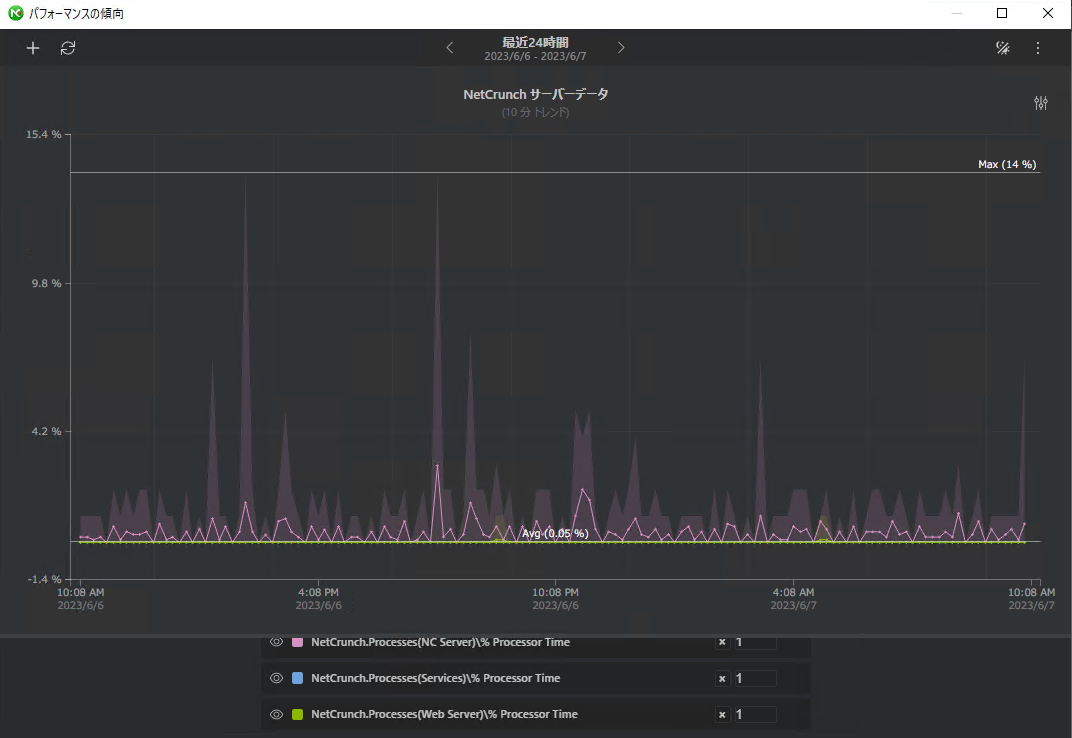Open the three-dot more options menu
Viewport: 1072px width, 738px height.
(1038, 48)
